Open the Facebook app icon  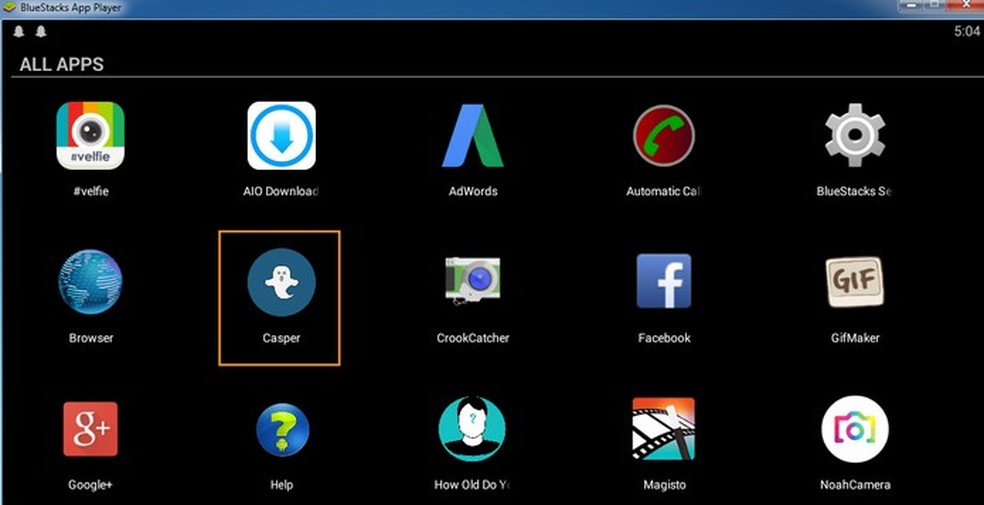coord(664,281)
